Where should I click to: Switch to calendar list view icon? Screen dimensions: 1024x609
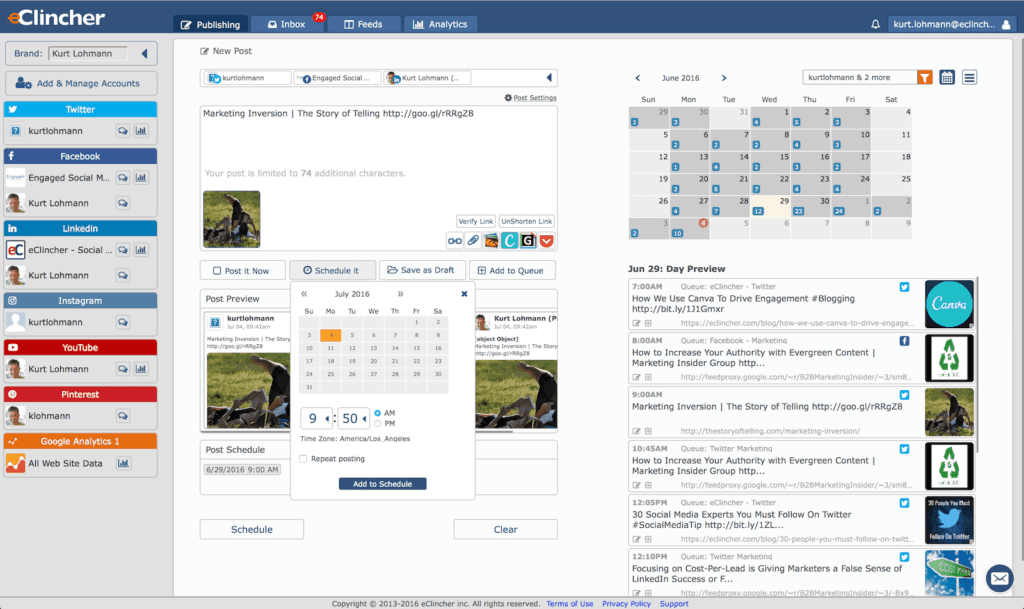(x=969, y=78)
